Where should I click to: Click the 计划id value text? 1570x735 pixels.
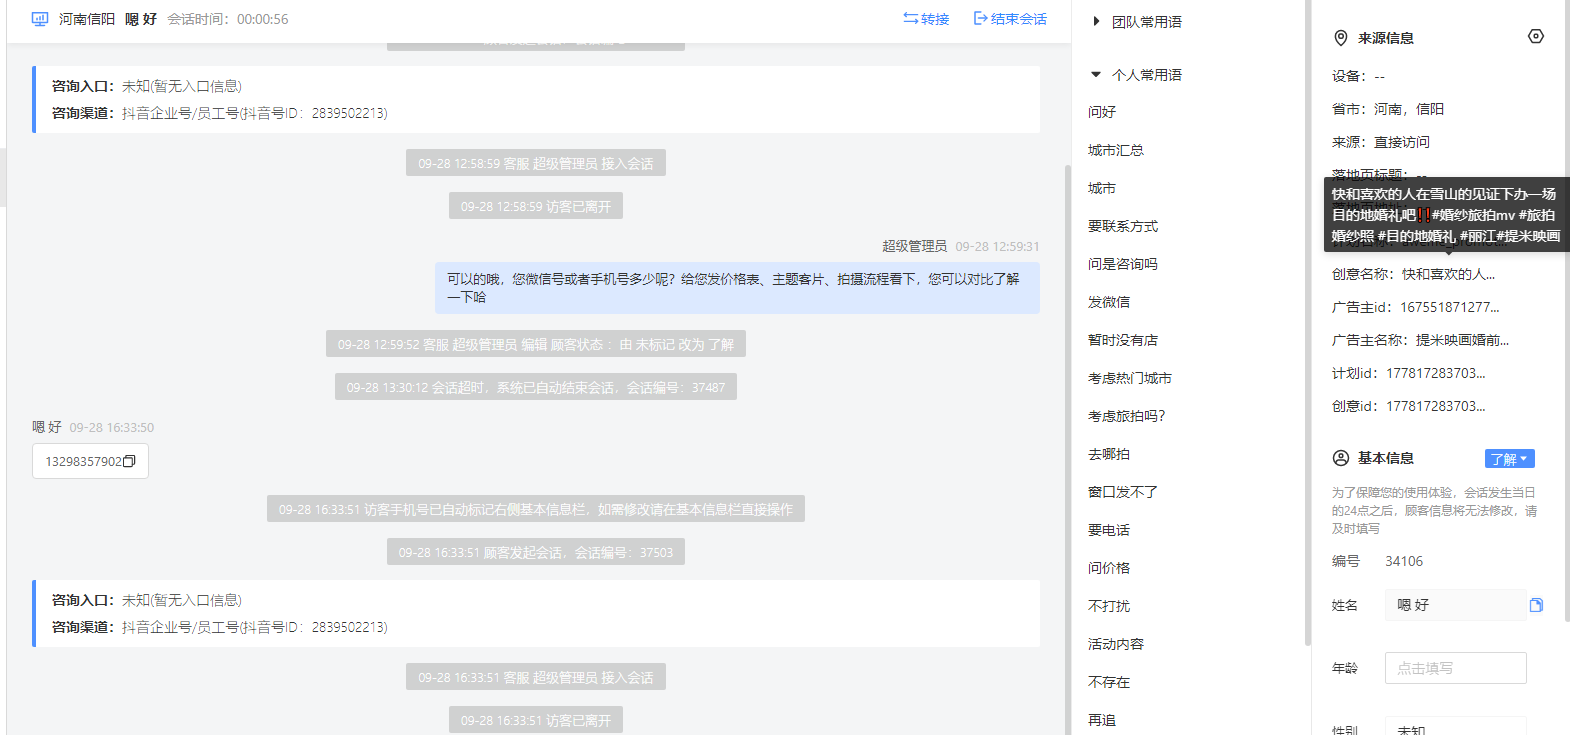click(x=1435, y=373)
